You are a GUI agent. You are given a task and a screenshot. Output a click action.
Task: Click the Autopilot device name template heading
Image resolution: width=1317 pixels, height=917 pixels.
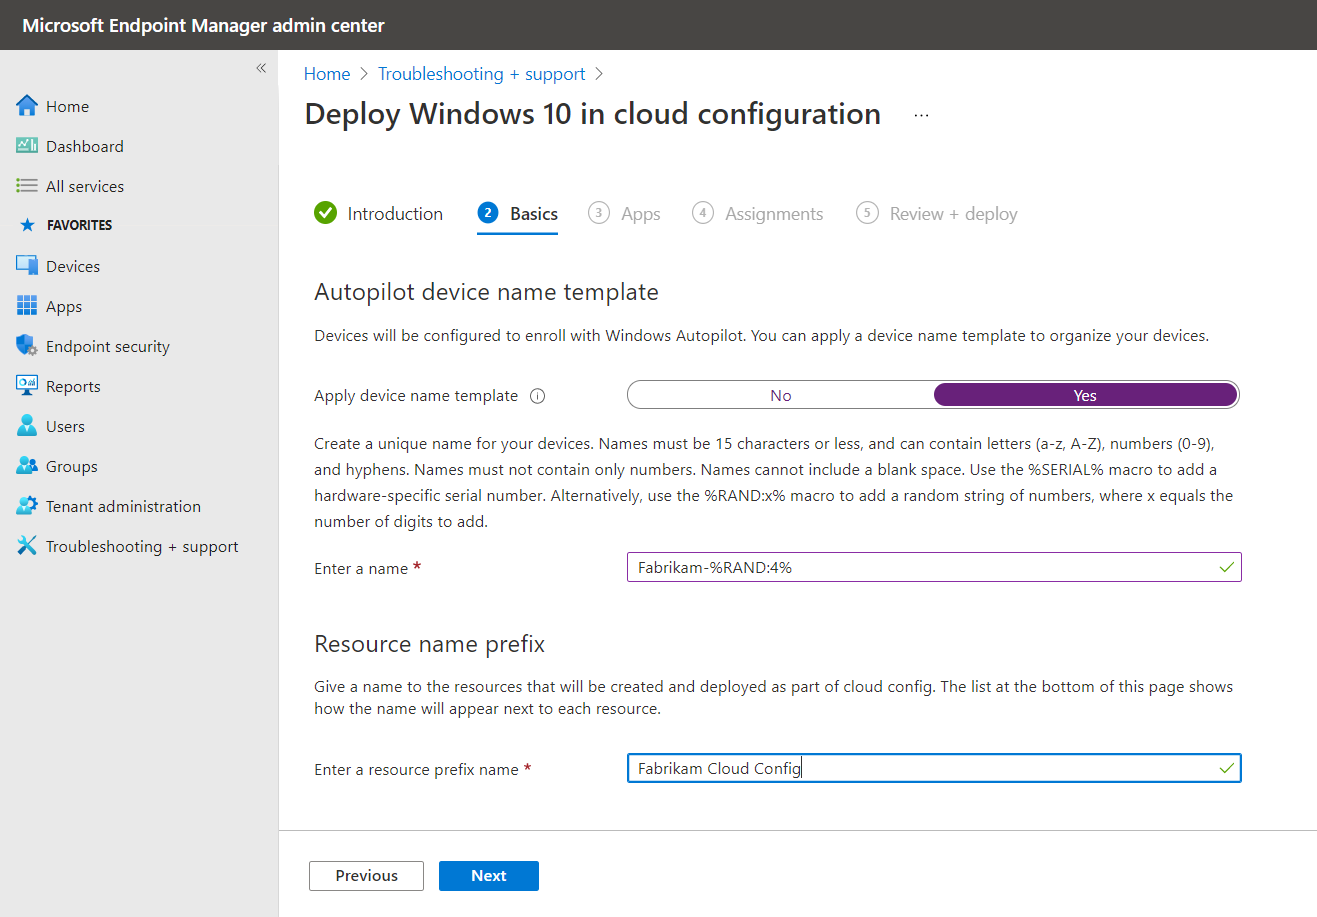click(486, 292)
